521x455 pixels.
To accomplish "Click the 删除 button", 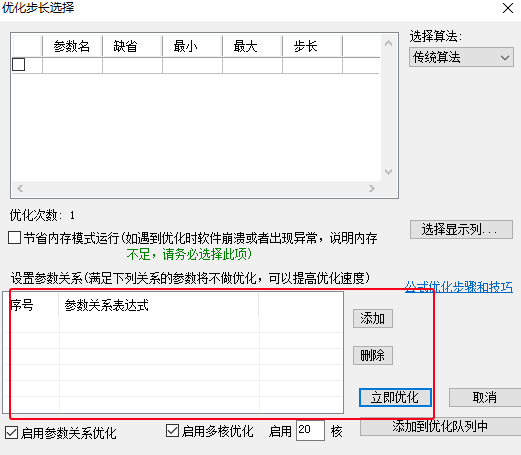I will click(x=373, y=355).
